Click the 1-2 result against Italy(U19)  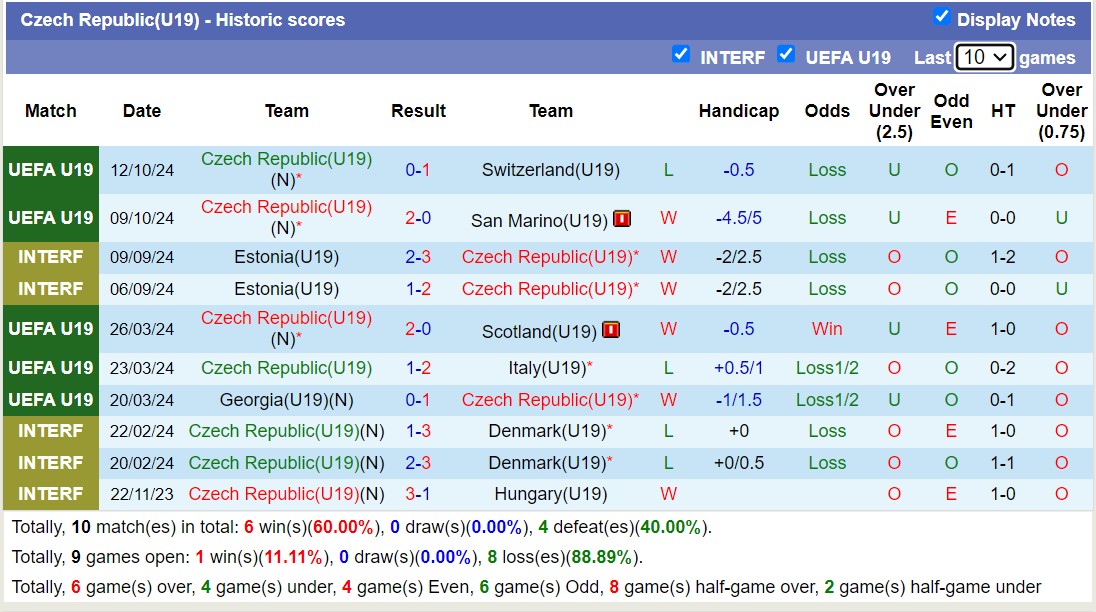coord(418,368)
